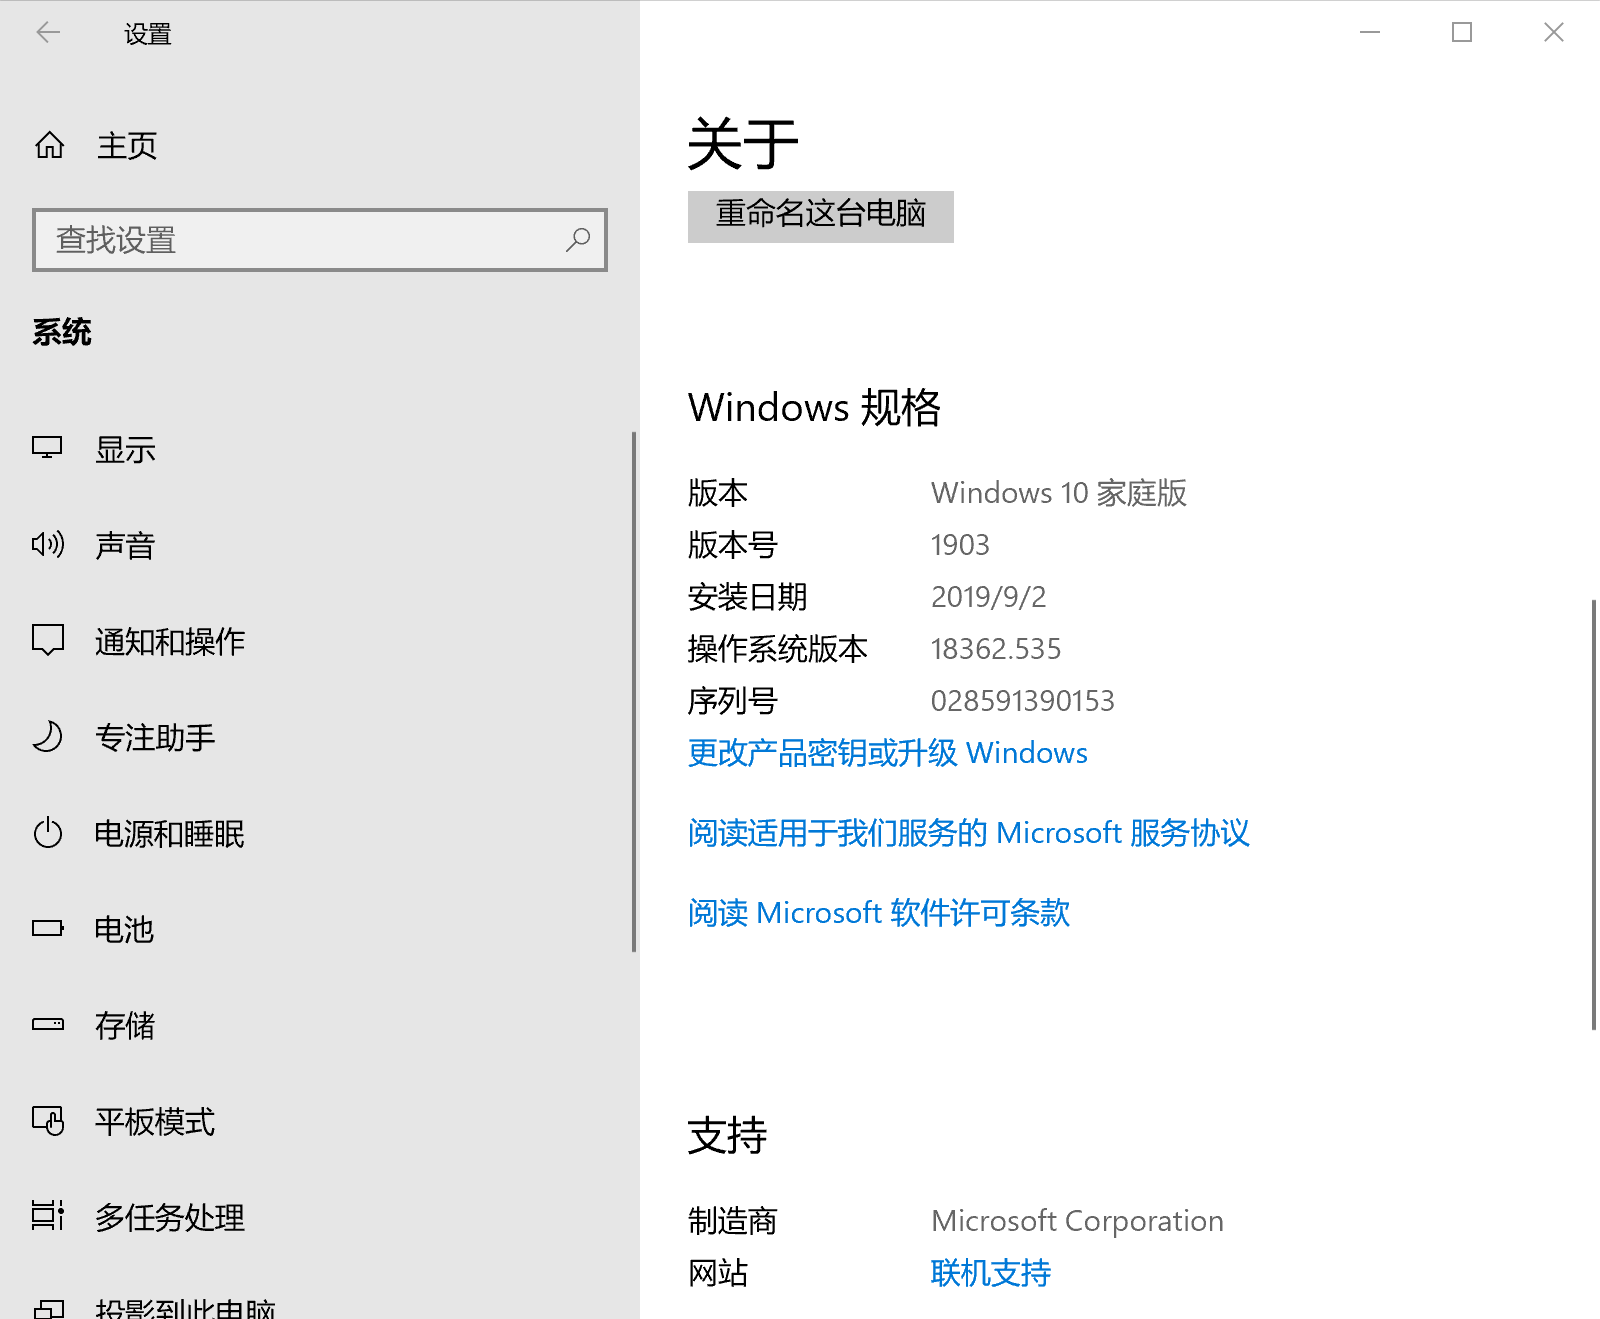The width and height of the screenshot is (1600, 1319).
Task: Open 通知和操作 settings
Action: click(x=170, y=642)
